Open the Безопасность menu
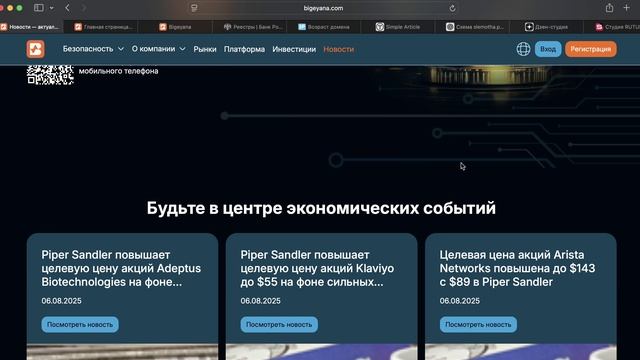 coord(88,49)
